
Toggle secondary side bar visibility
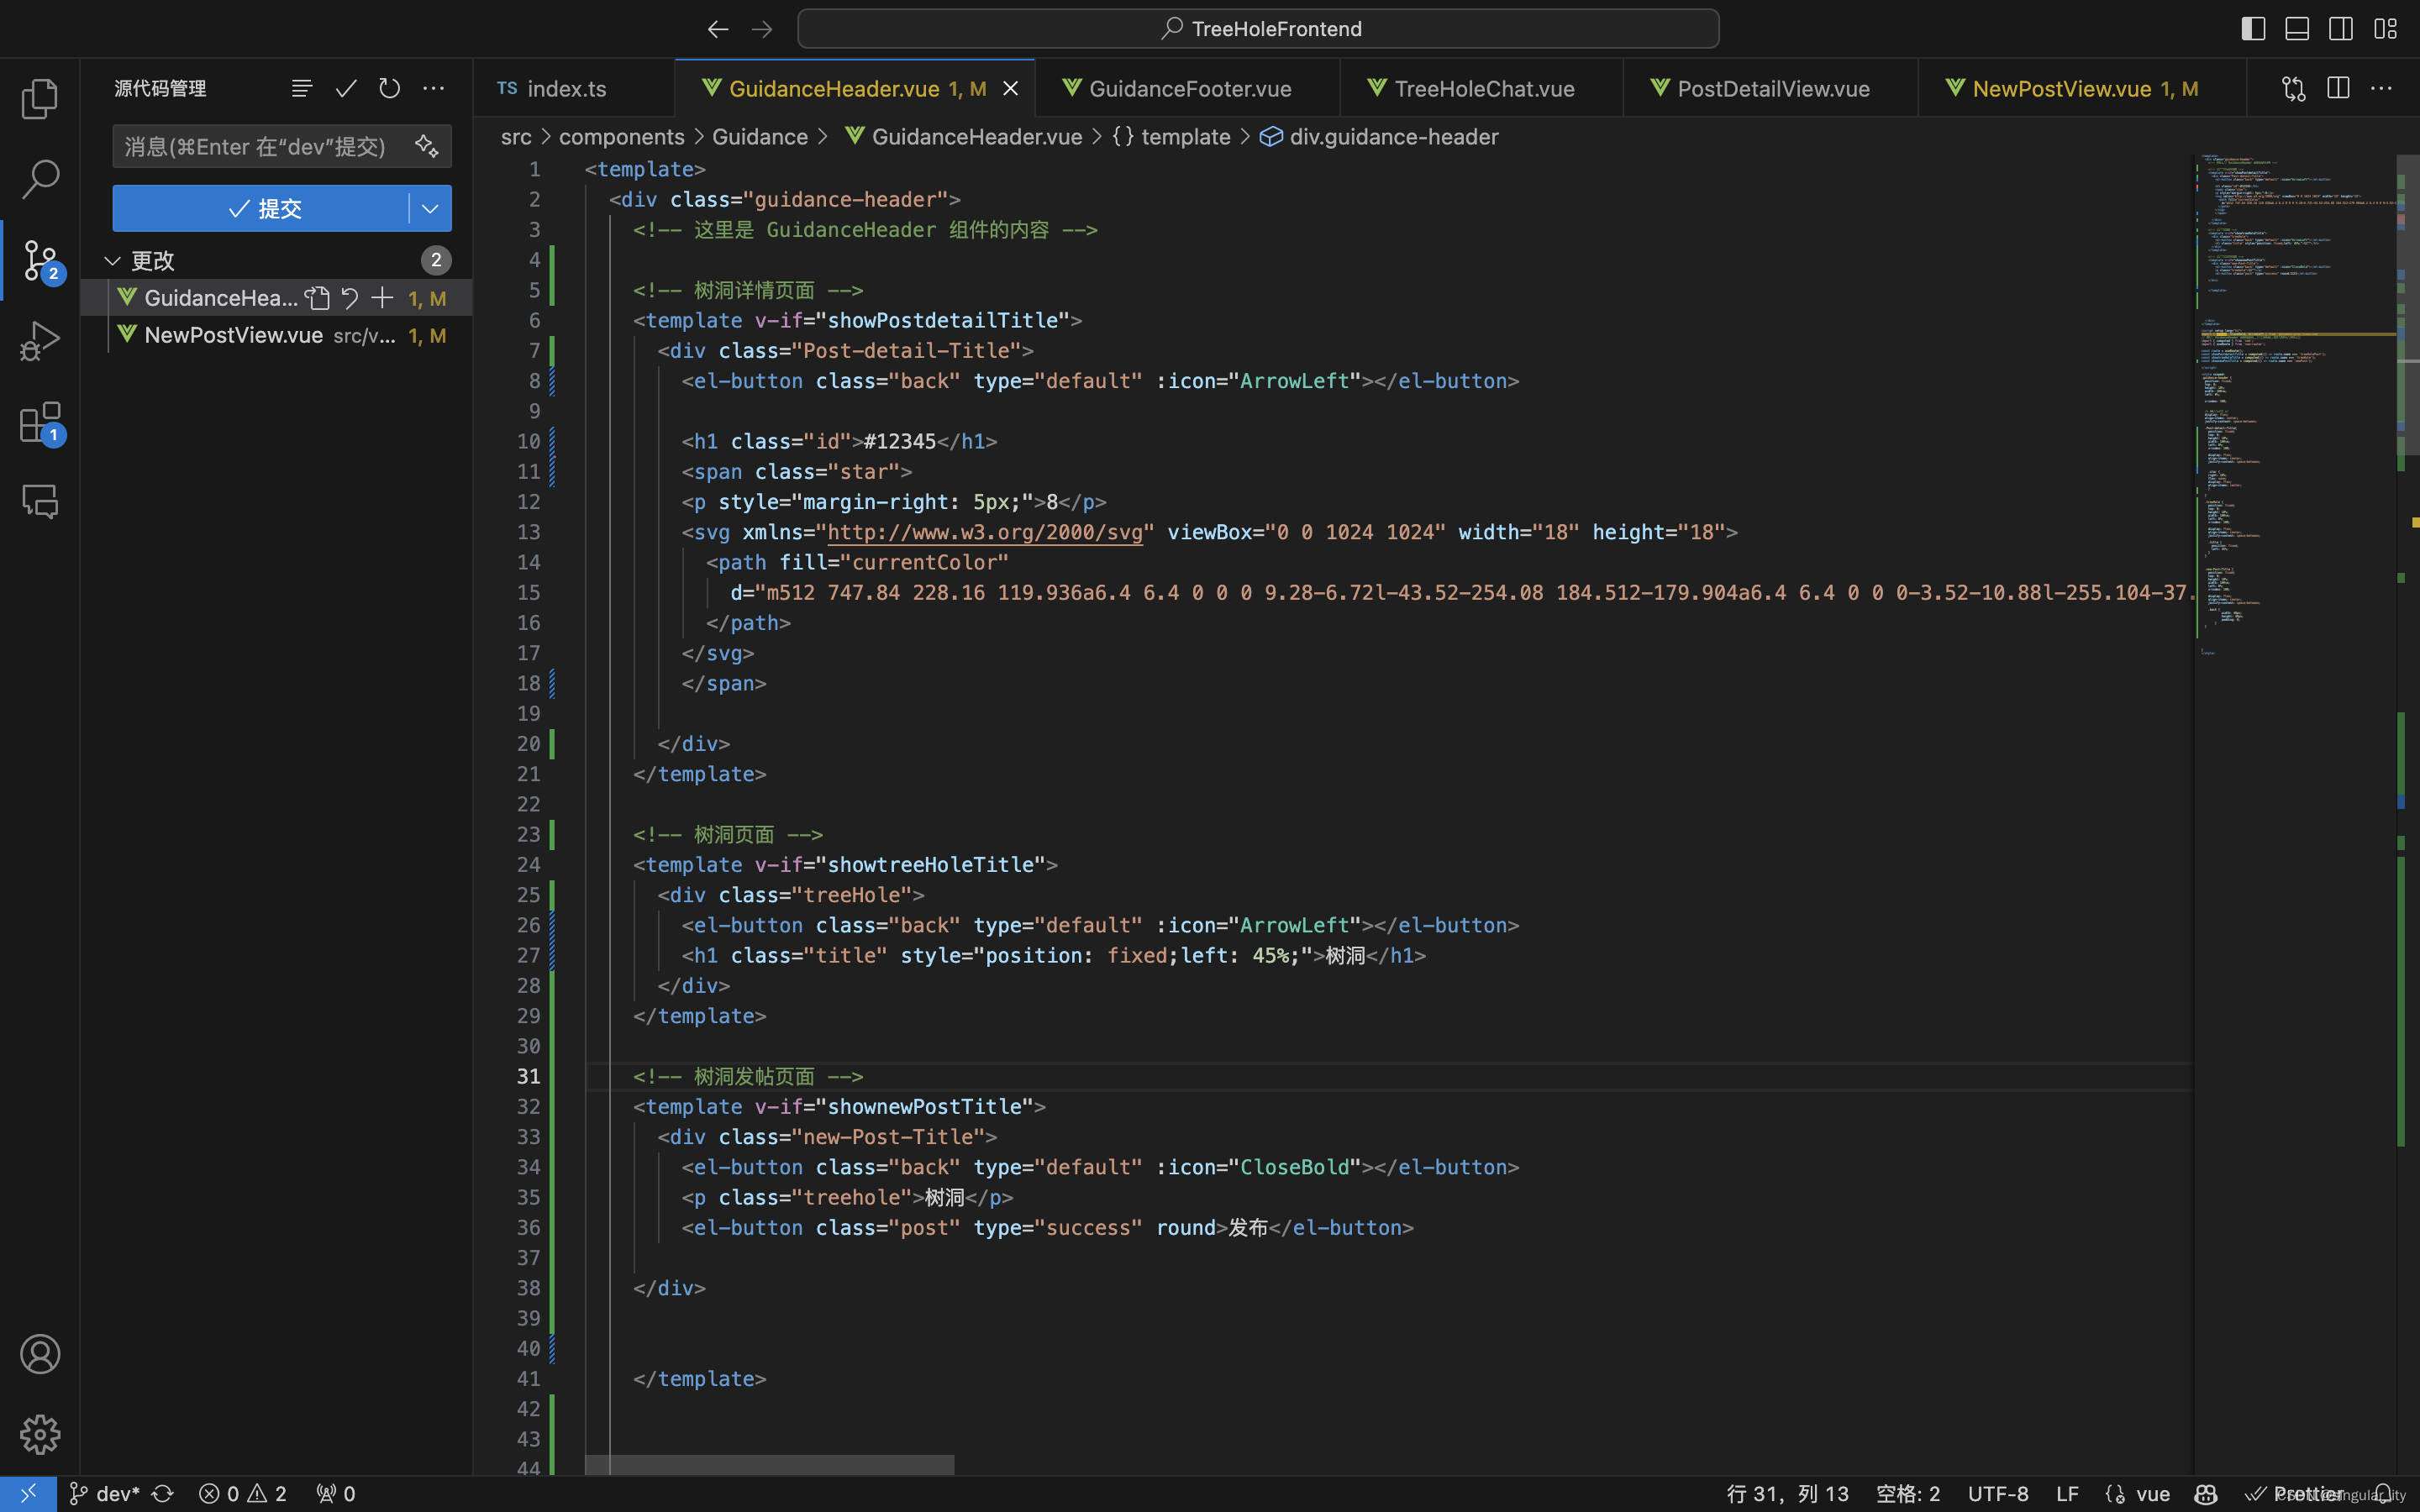coord(2341,29)
